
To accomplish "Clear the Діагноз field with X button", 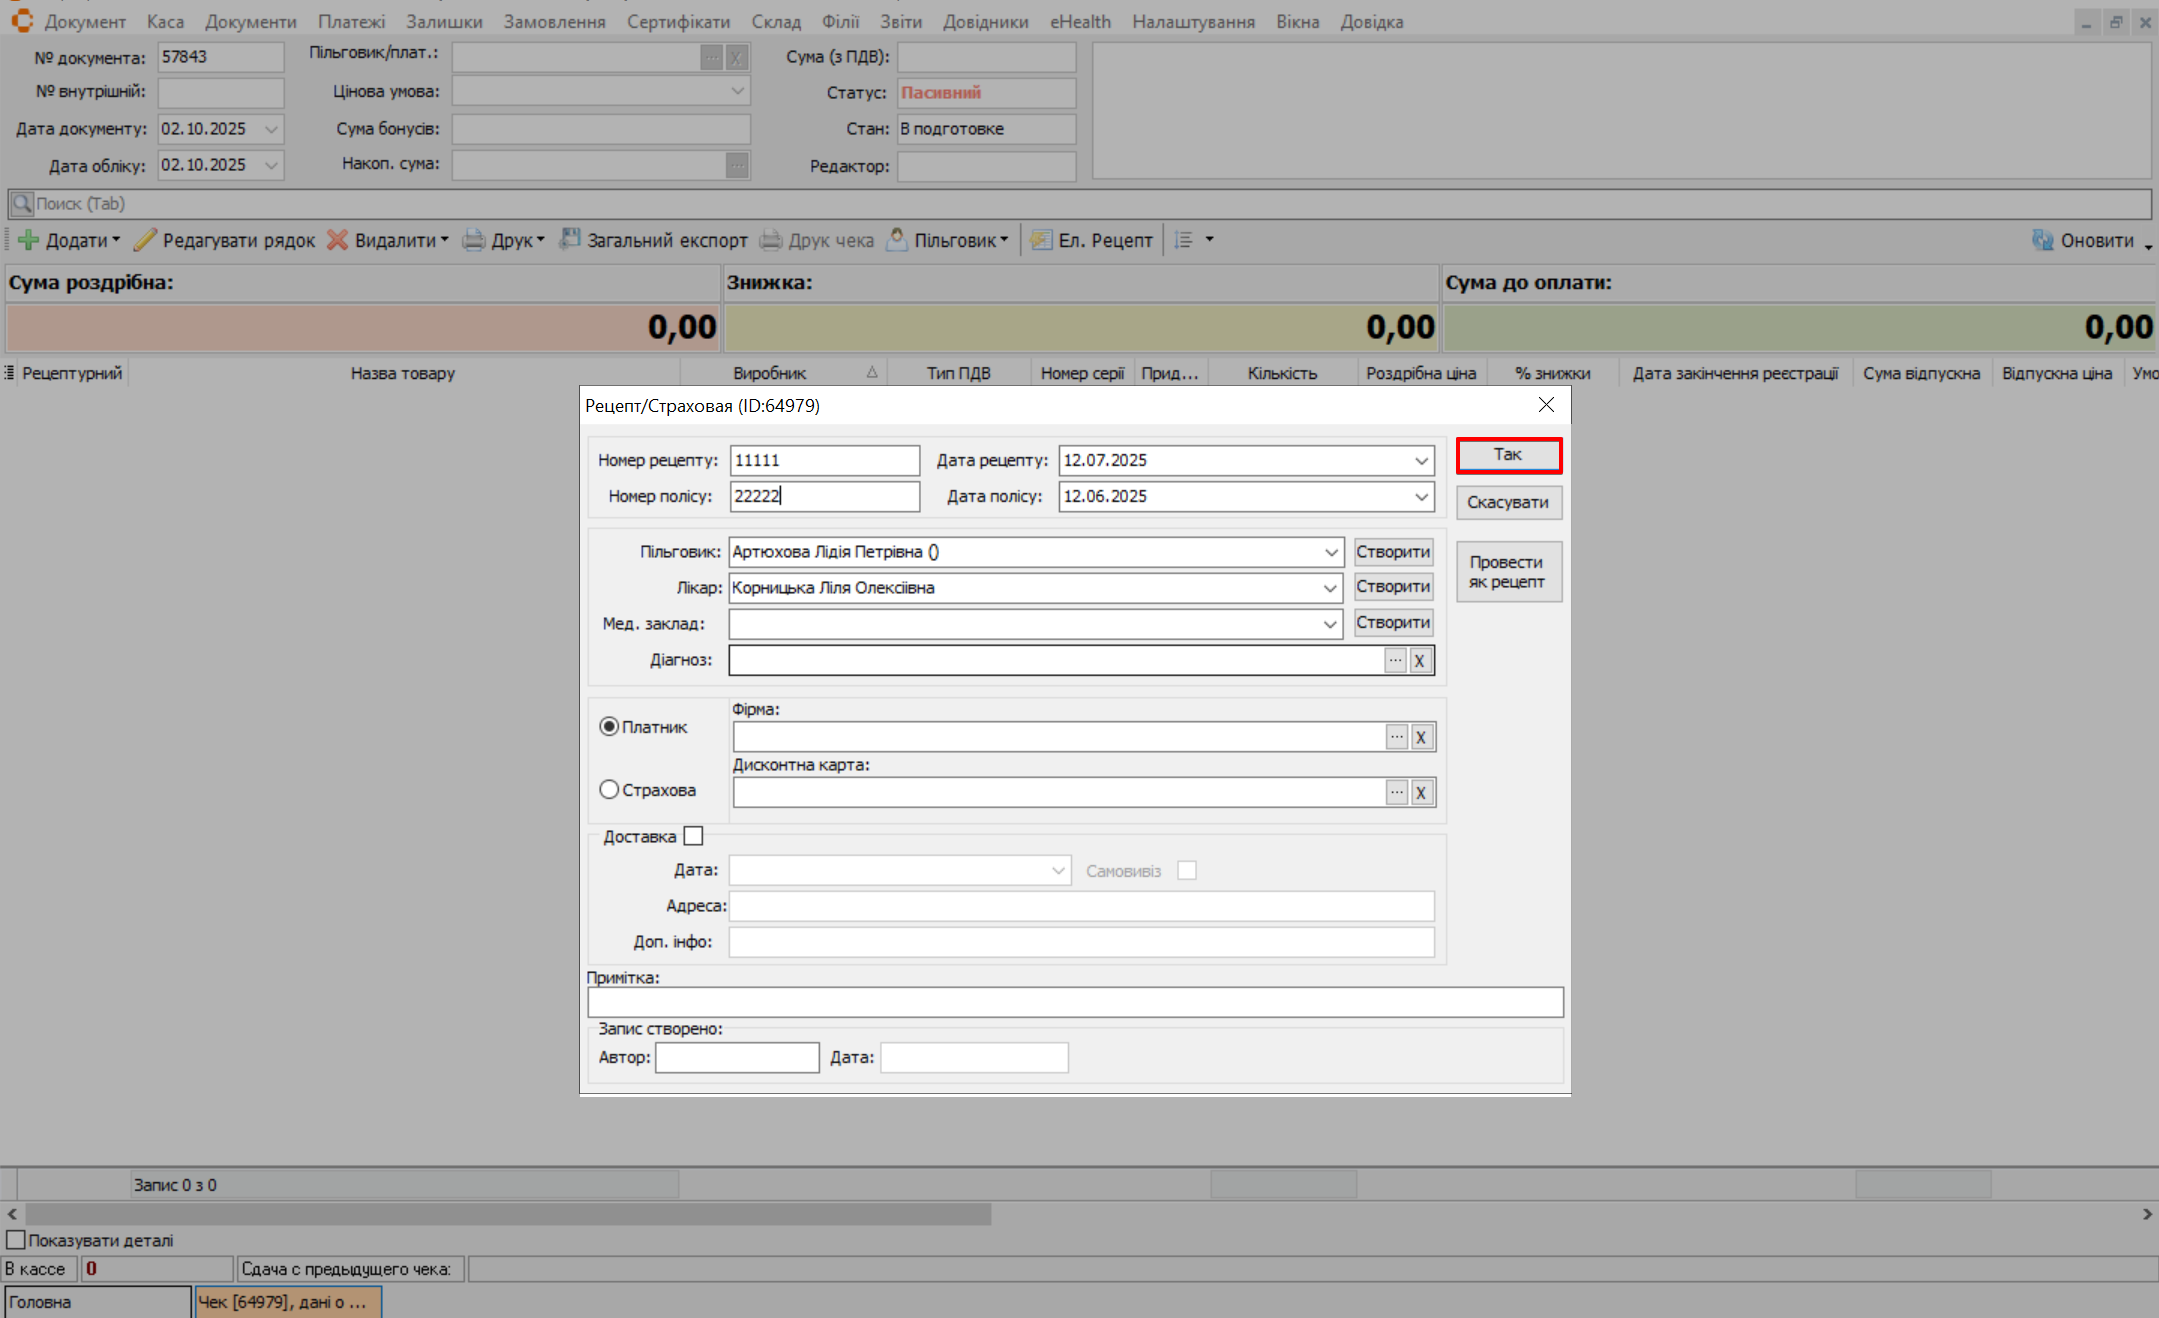I will [x=1420, y=660].
